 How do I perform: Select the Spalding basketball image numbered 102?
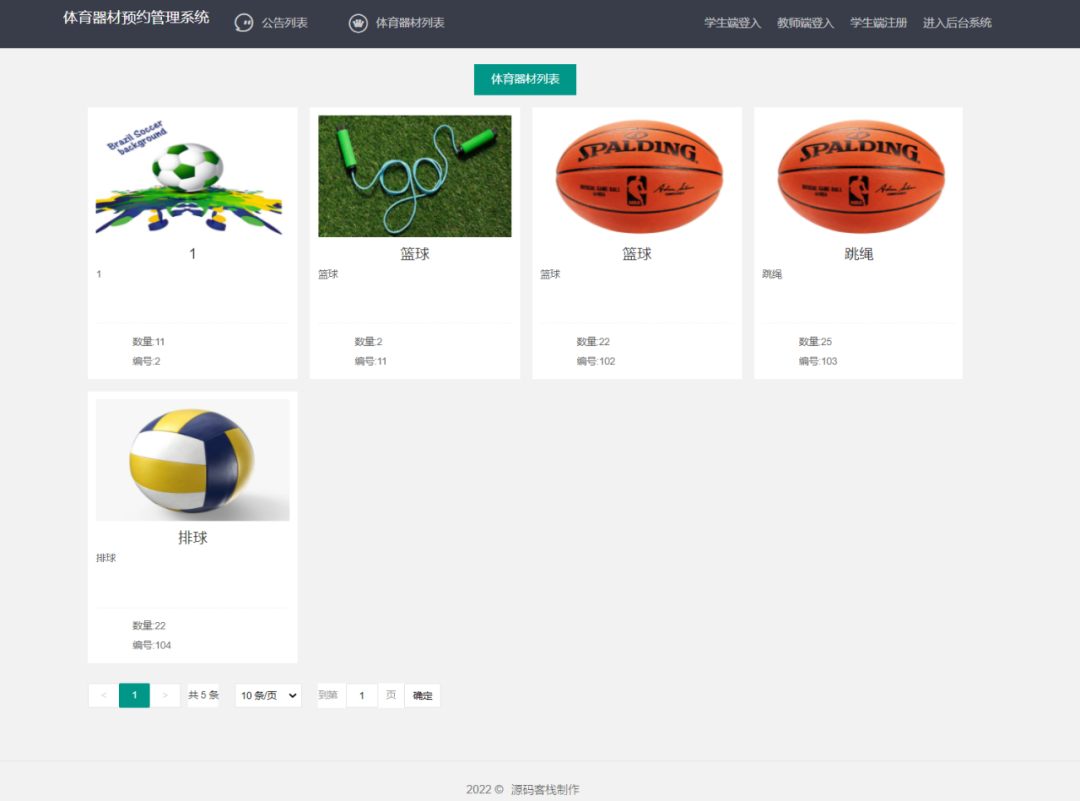636,176
